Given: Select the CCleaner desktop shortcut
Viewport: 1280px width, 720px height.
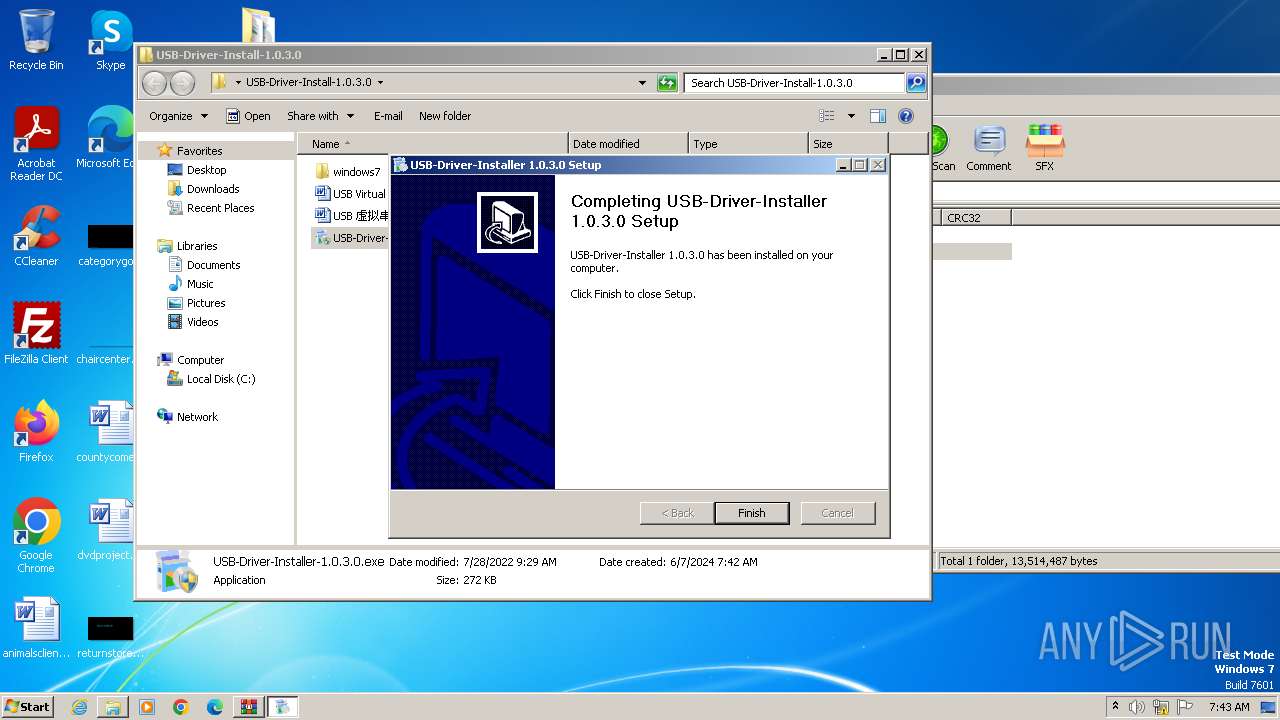Looking at the screenshot, I should pos(36,236).
